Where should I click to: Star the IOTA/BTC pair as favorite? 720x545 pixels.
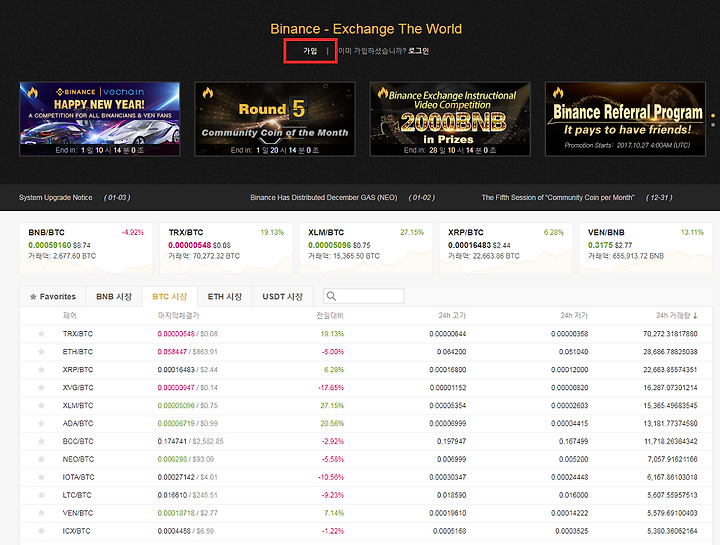click(41, 477)
